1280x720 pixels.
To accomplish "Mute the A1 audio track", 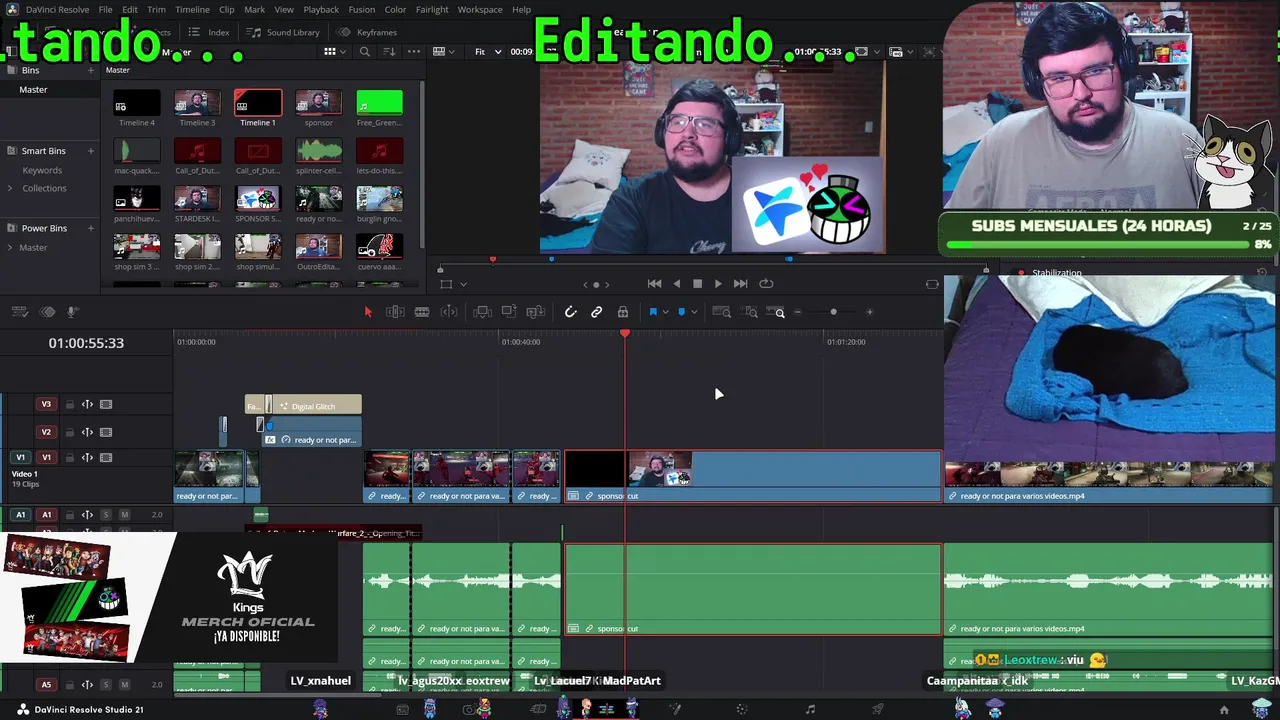I will pyautogui.click(x=124, y=515).
